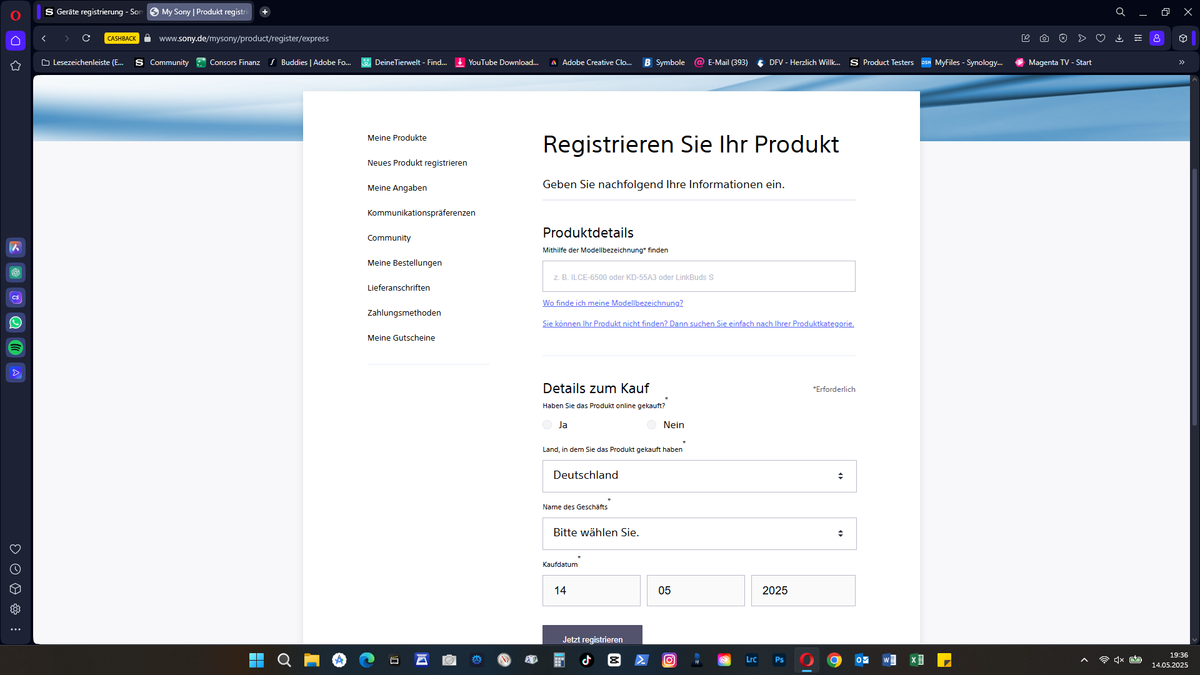Take a snapshot using the camera icon
1200x675 pixels.
[x=1044, y=37]
